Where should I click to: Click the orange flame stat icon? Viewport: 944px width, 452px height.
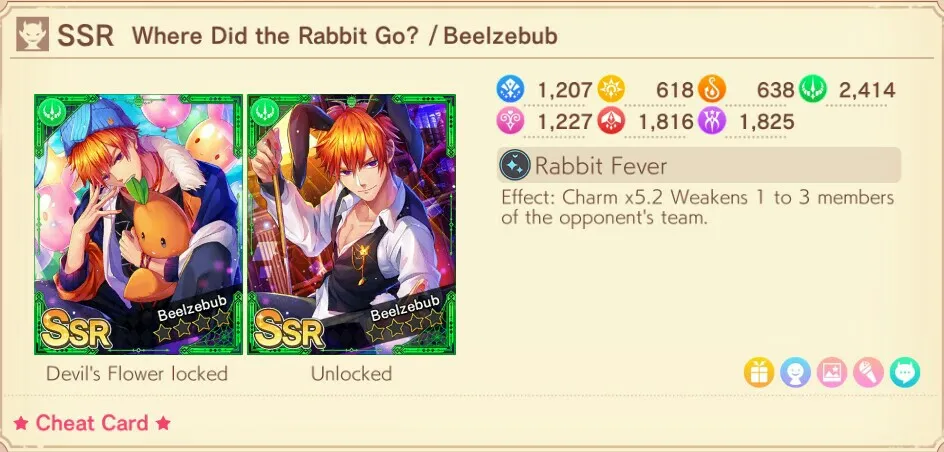712,90
